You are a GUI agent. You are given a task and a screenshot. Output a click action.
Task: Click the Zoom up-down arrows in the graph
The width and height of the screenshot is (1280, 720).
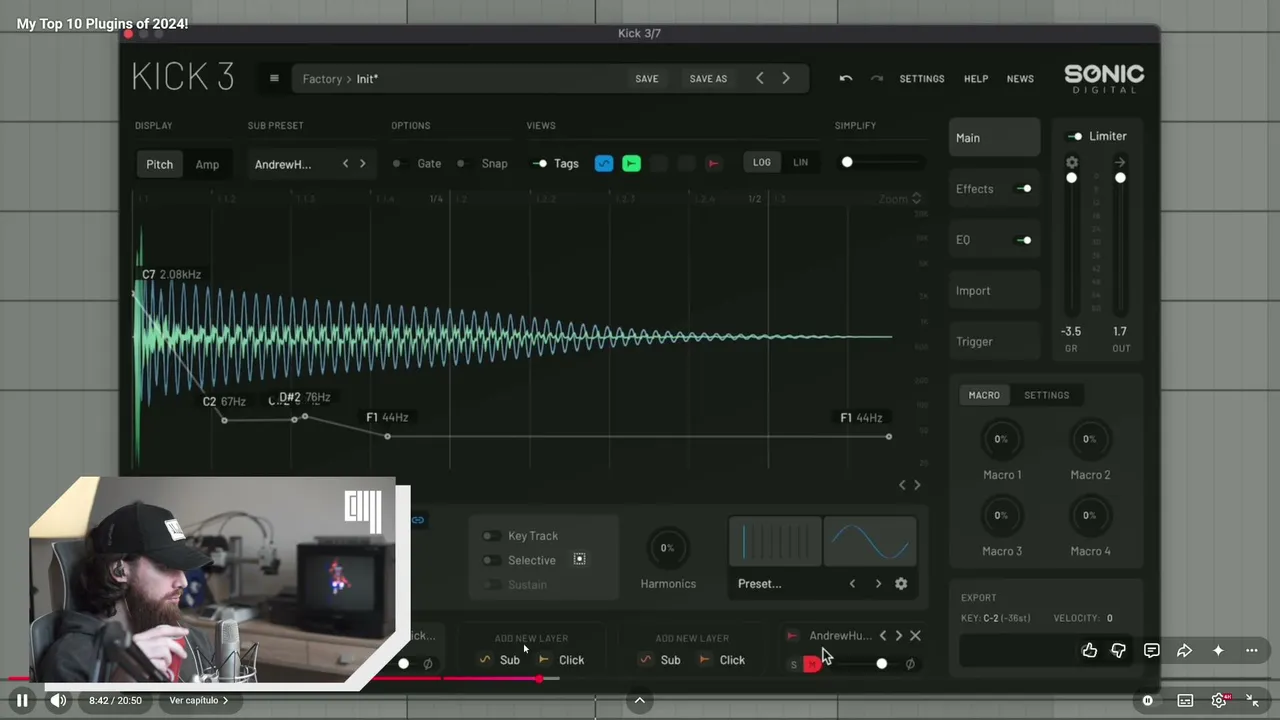(x=916, y=199)
